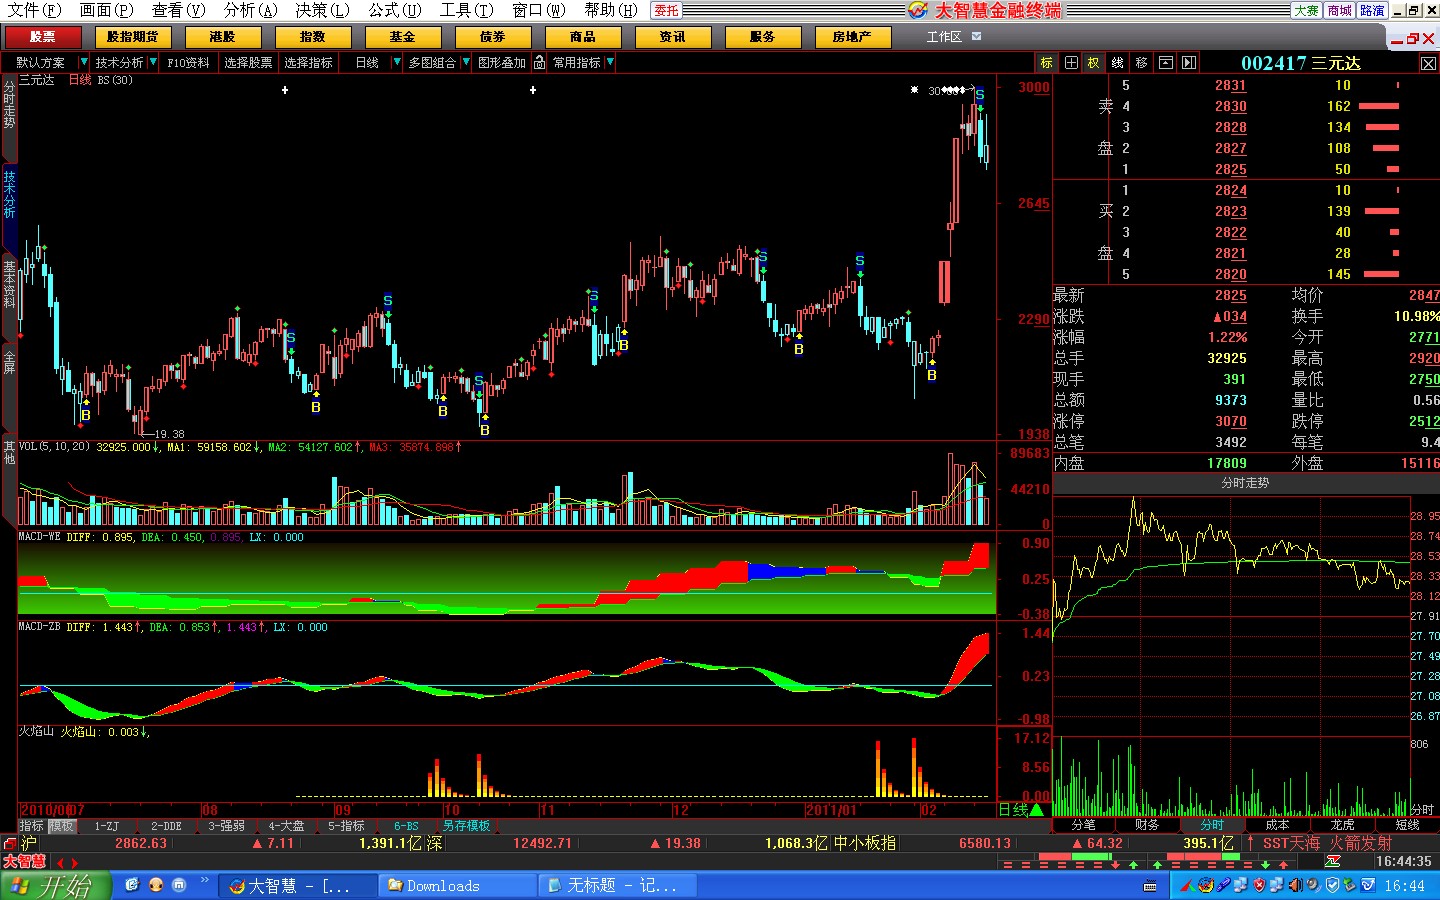Click the 选择指标 toolbar button
This screenshot has width=1440, height=900.
coord(308,62)
